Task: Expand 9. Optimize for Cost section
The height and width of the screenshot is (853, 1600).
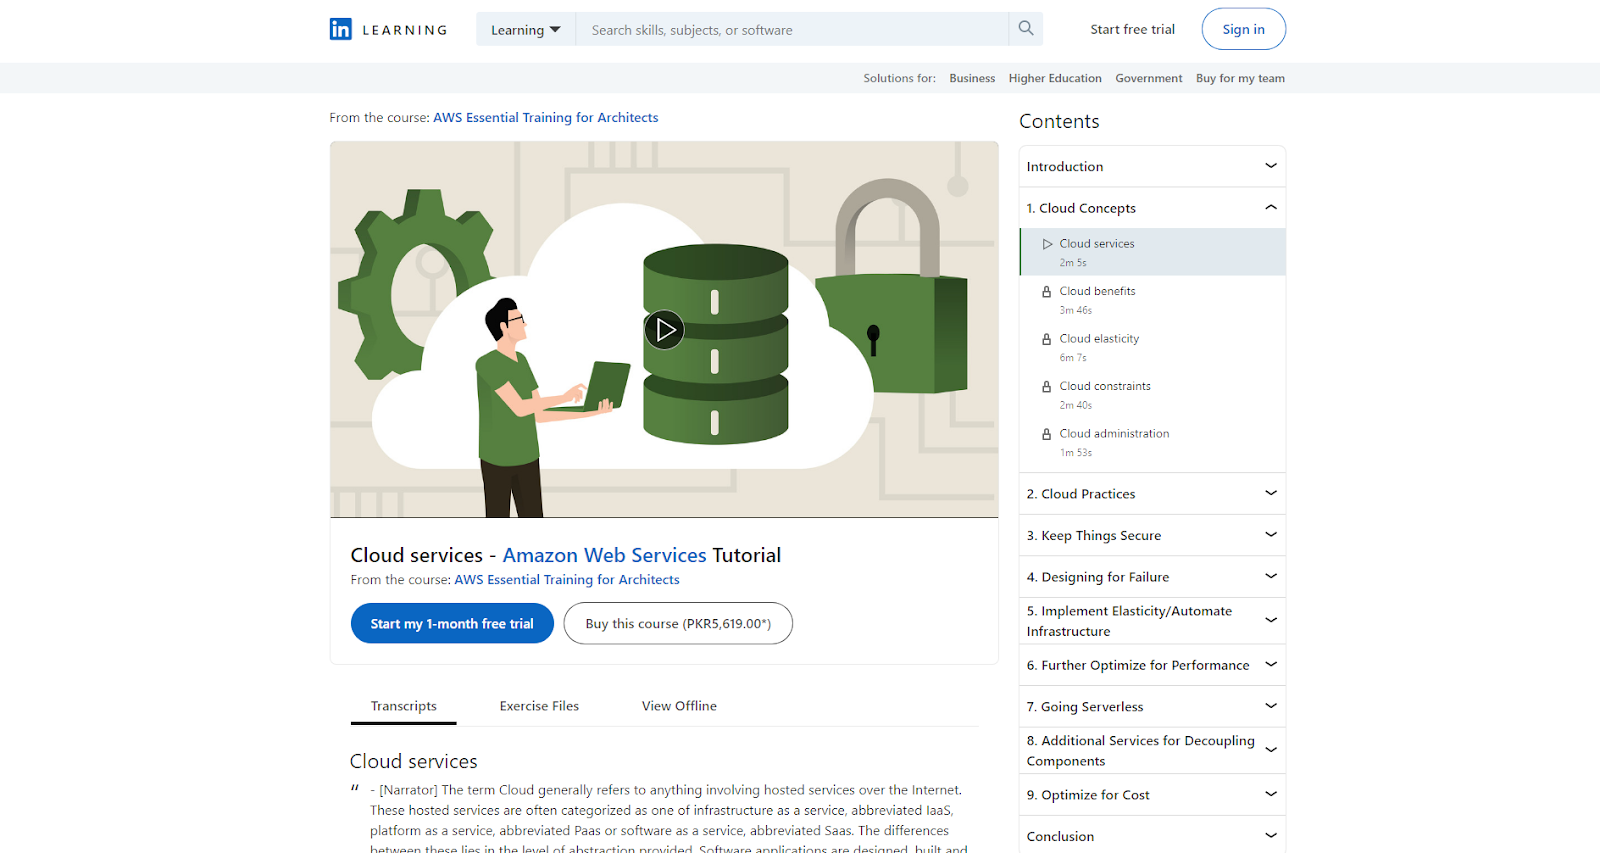Action: coord(1152,795)
